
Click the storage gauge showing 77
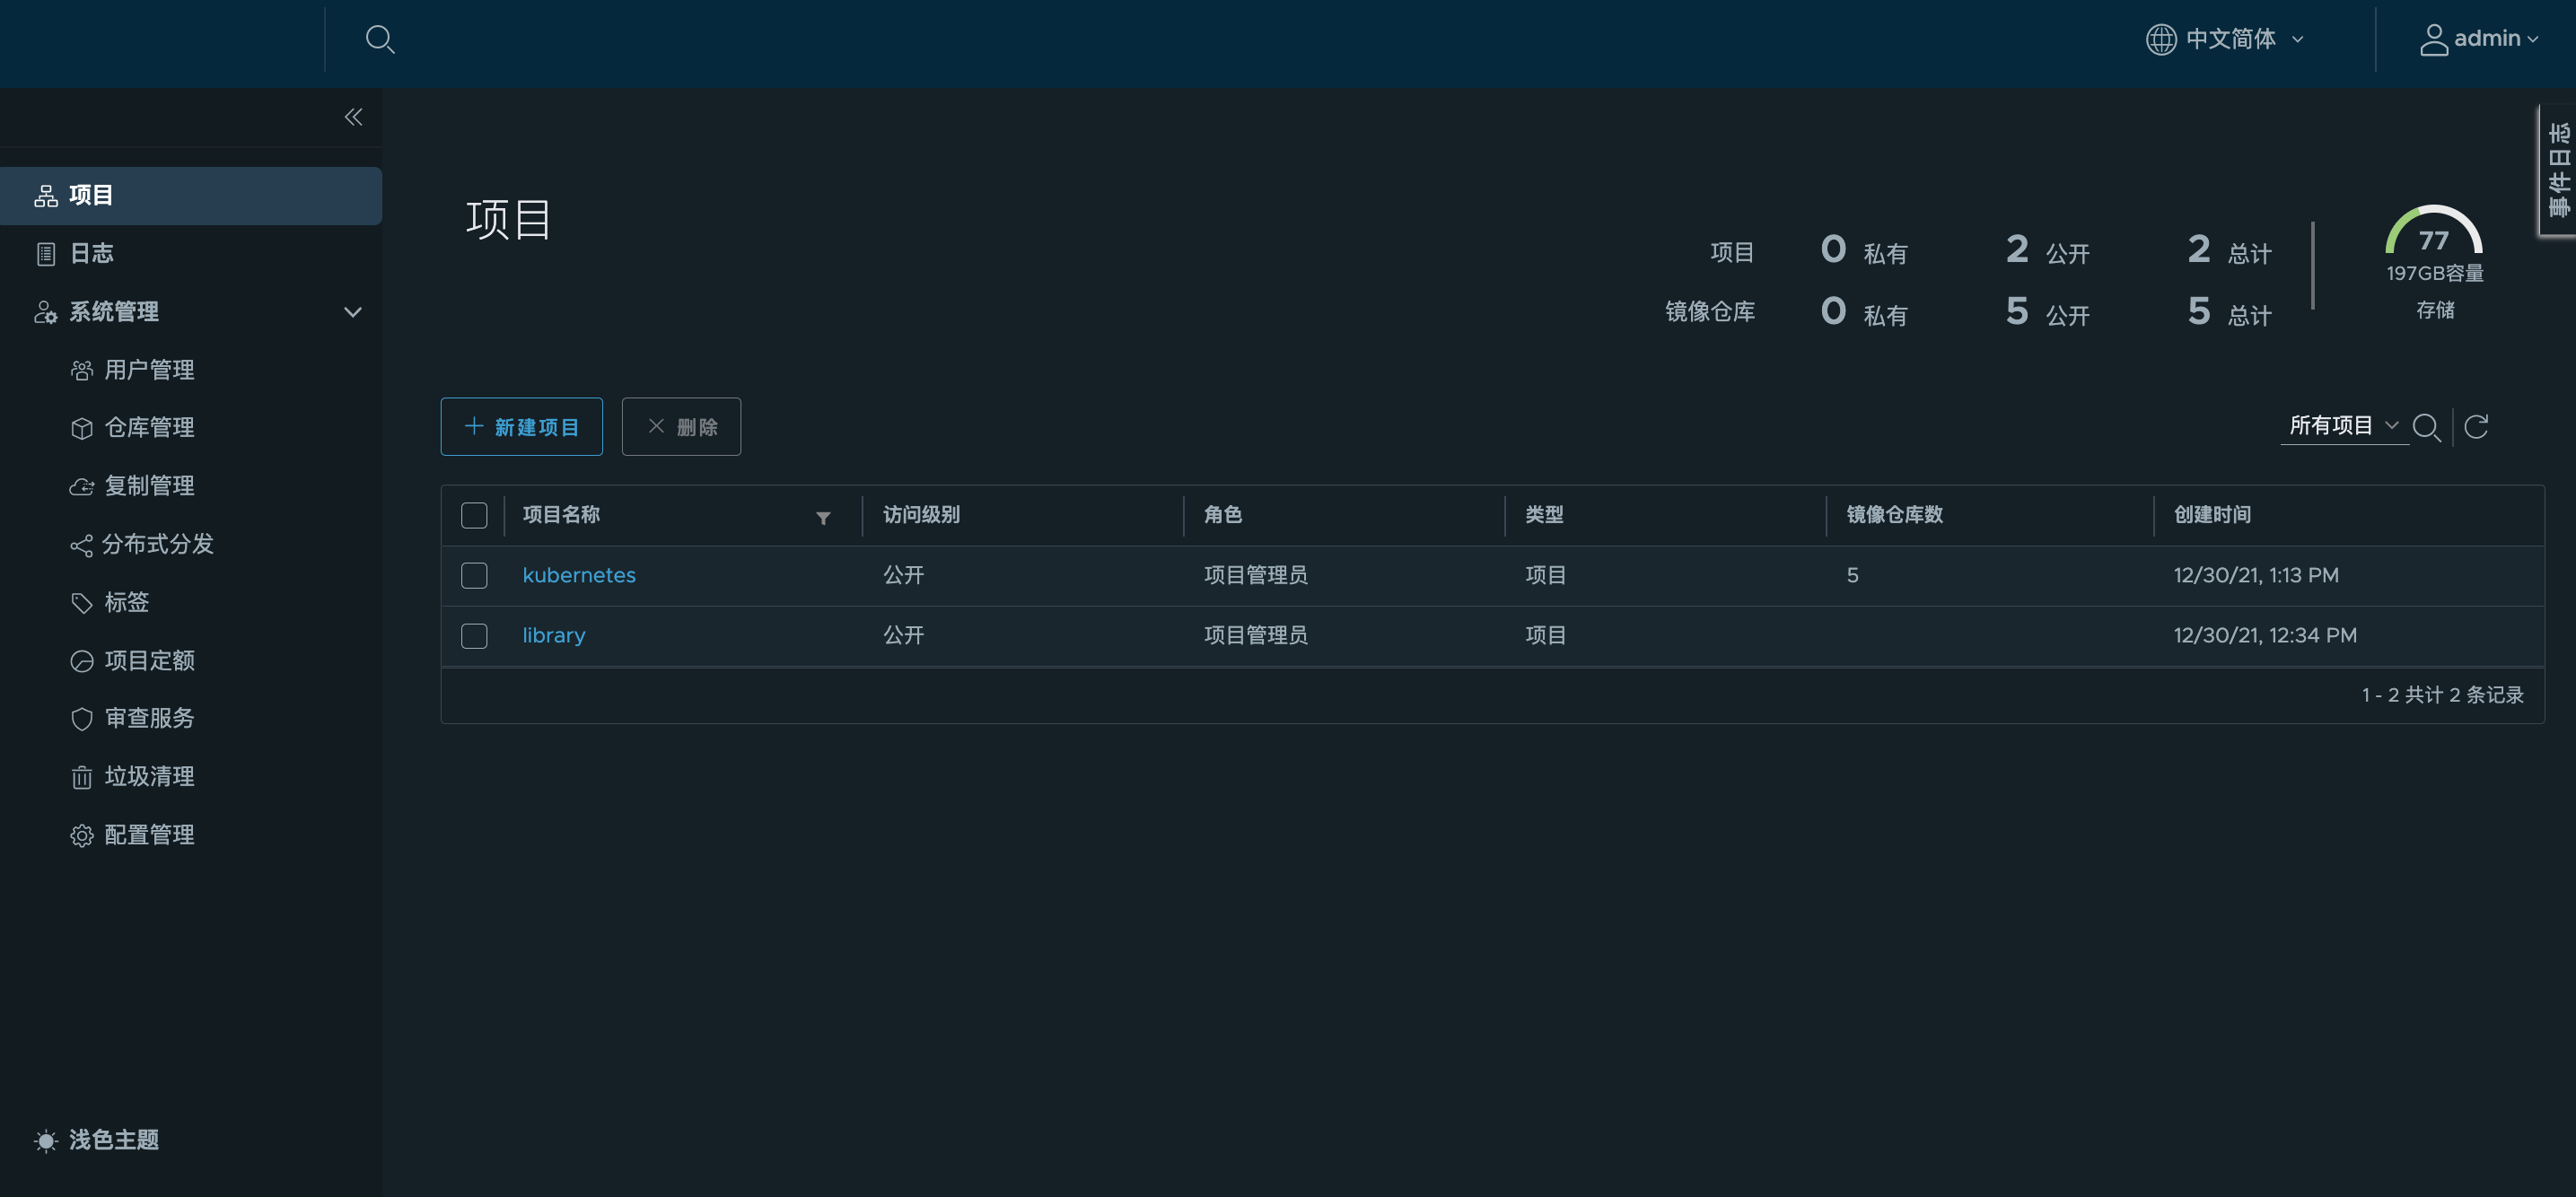click(x=2434, y=231)
